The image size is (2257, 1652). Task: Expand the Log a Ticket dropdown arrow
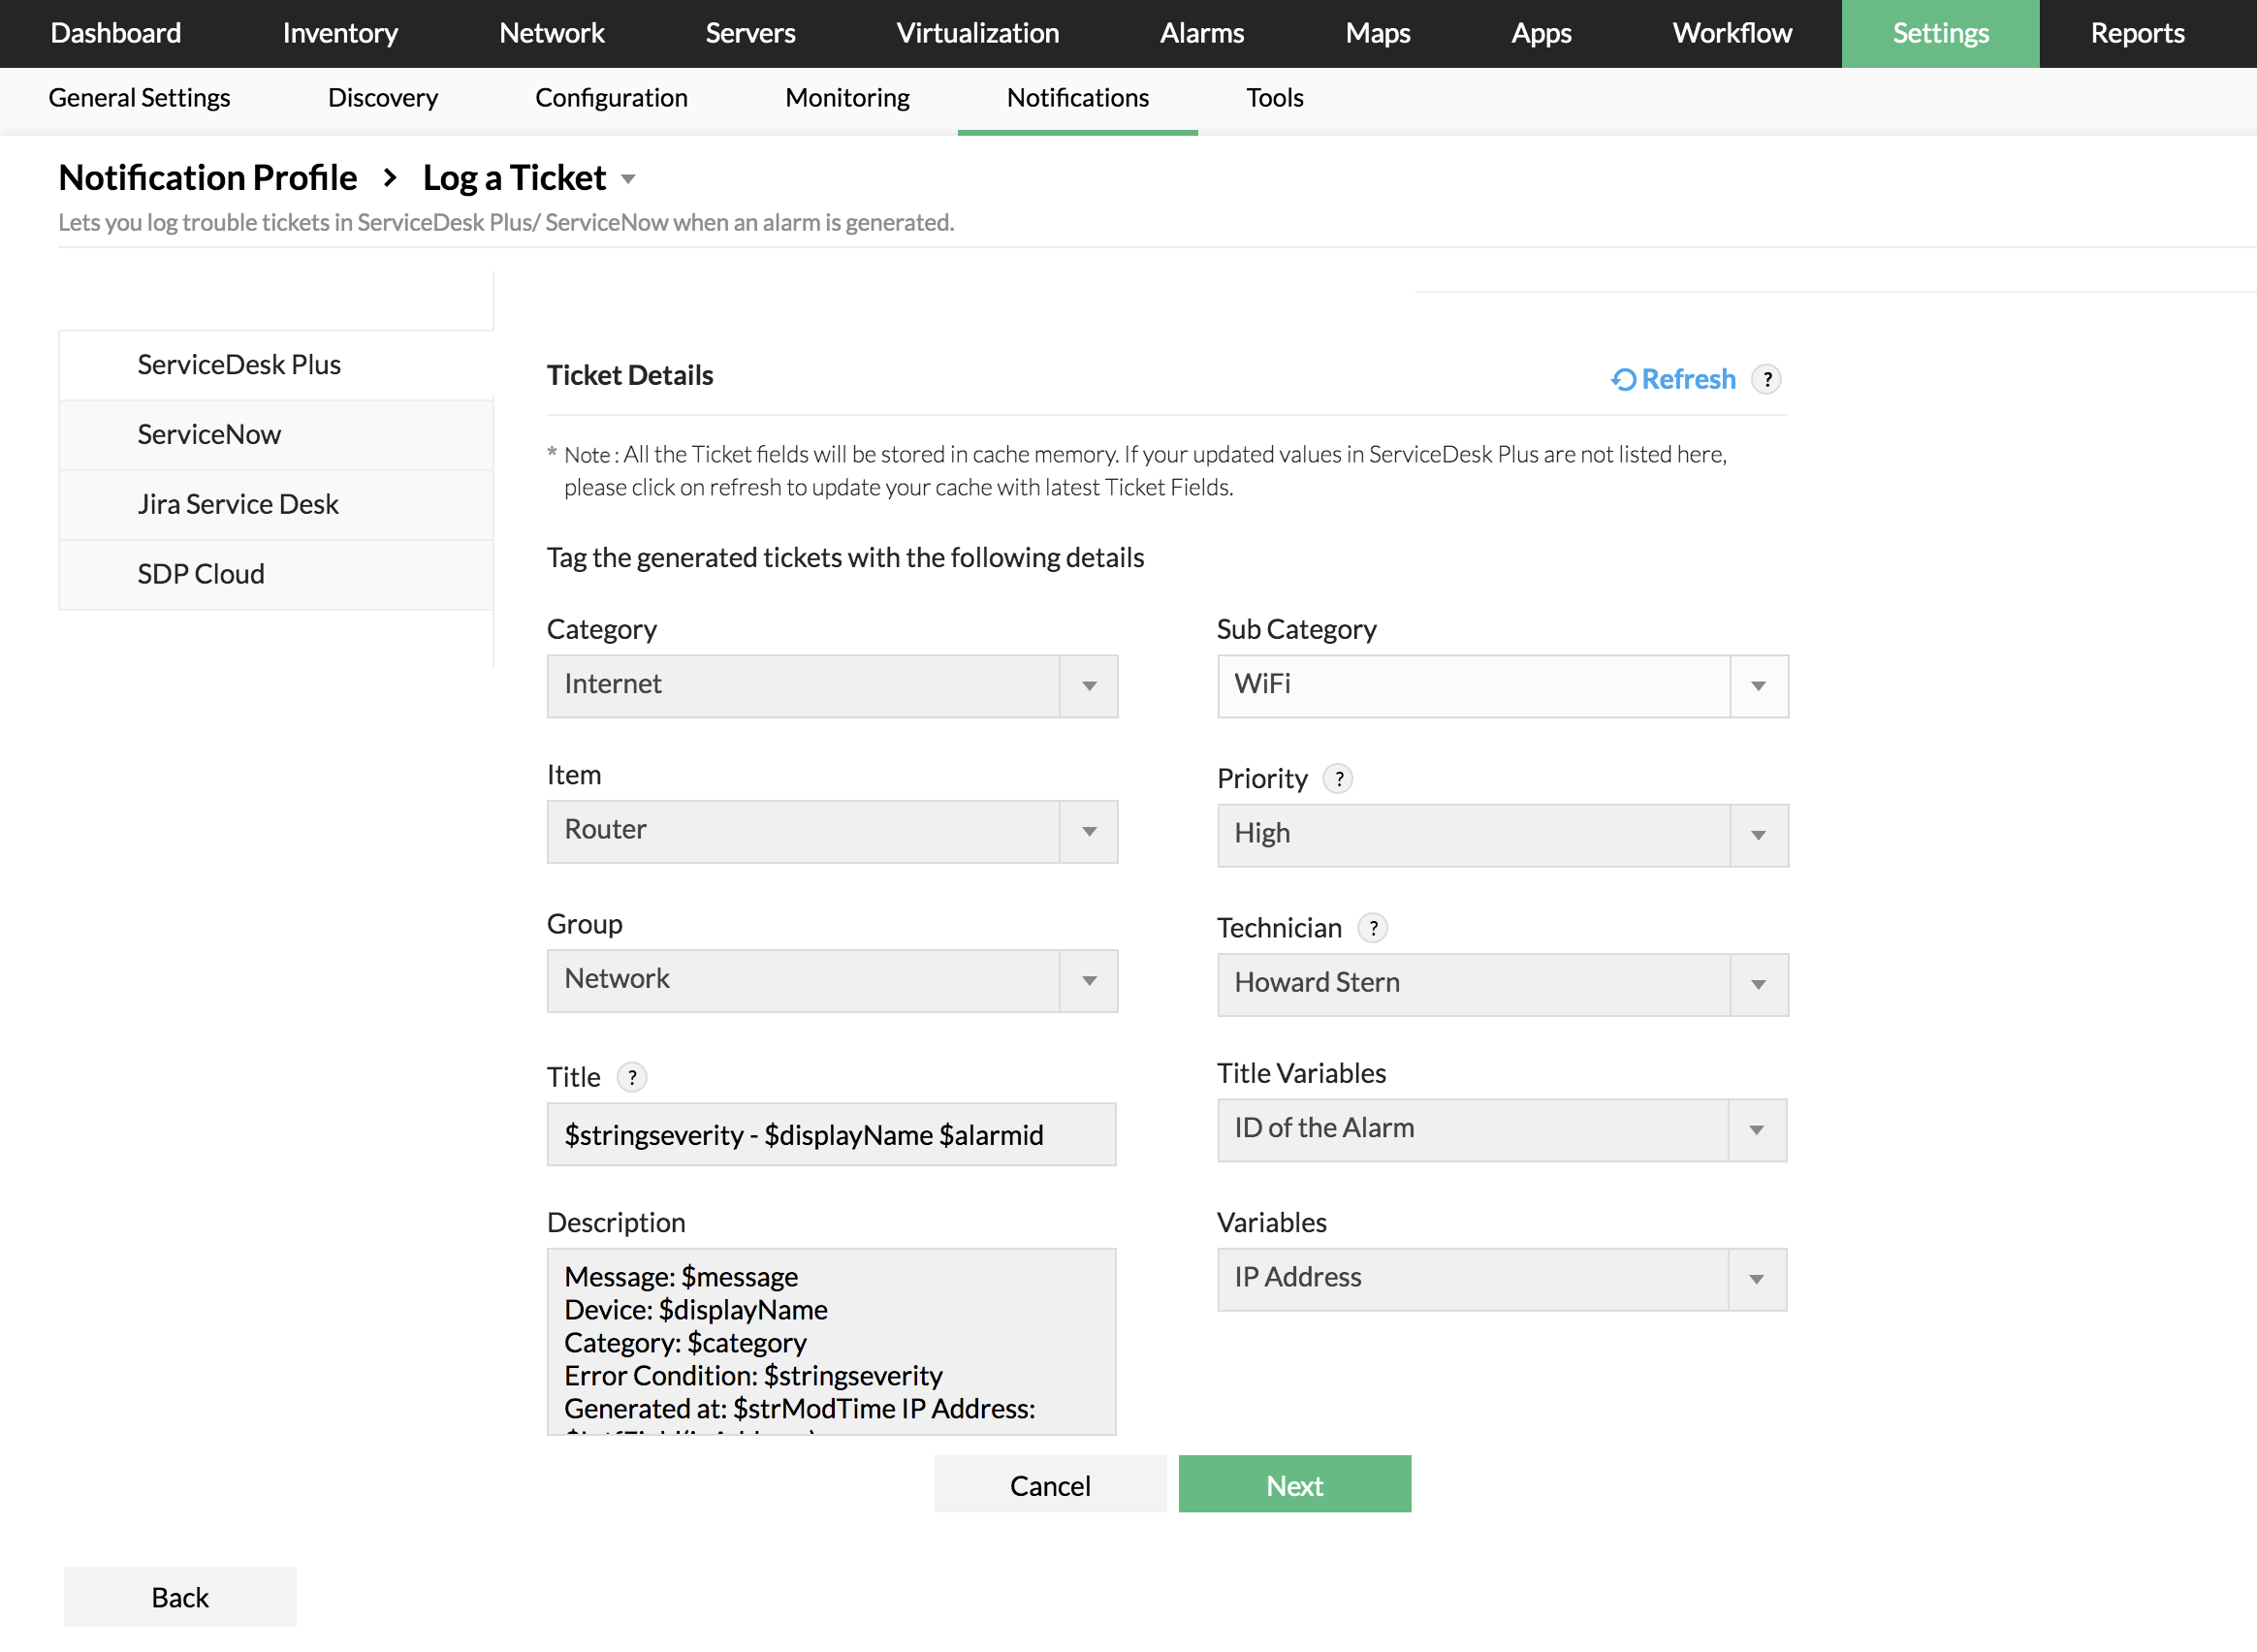coord(628,179)
